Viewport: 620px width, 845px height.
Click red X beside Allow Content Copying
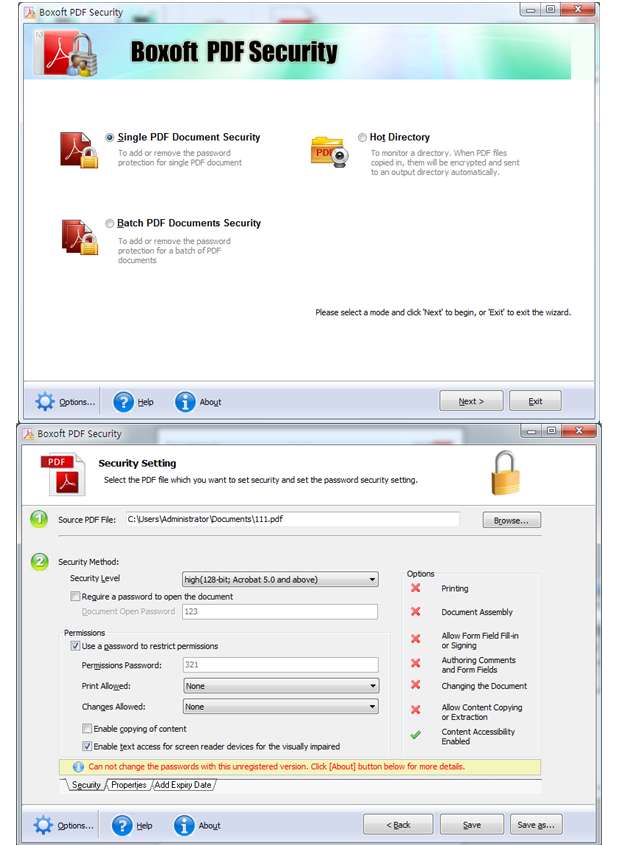tap(416, 710)
